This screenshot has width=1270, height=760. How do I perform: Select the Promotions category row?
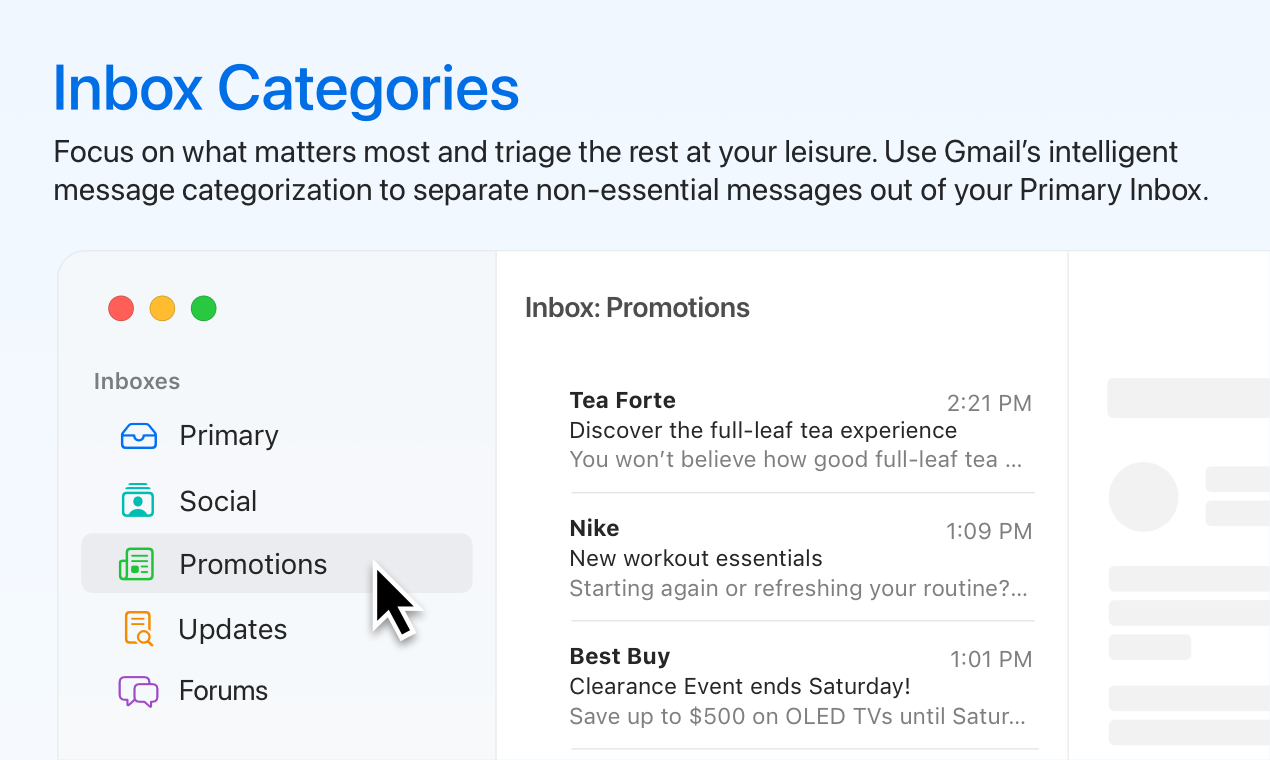[276, 563]
